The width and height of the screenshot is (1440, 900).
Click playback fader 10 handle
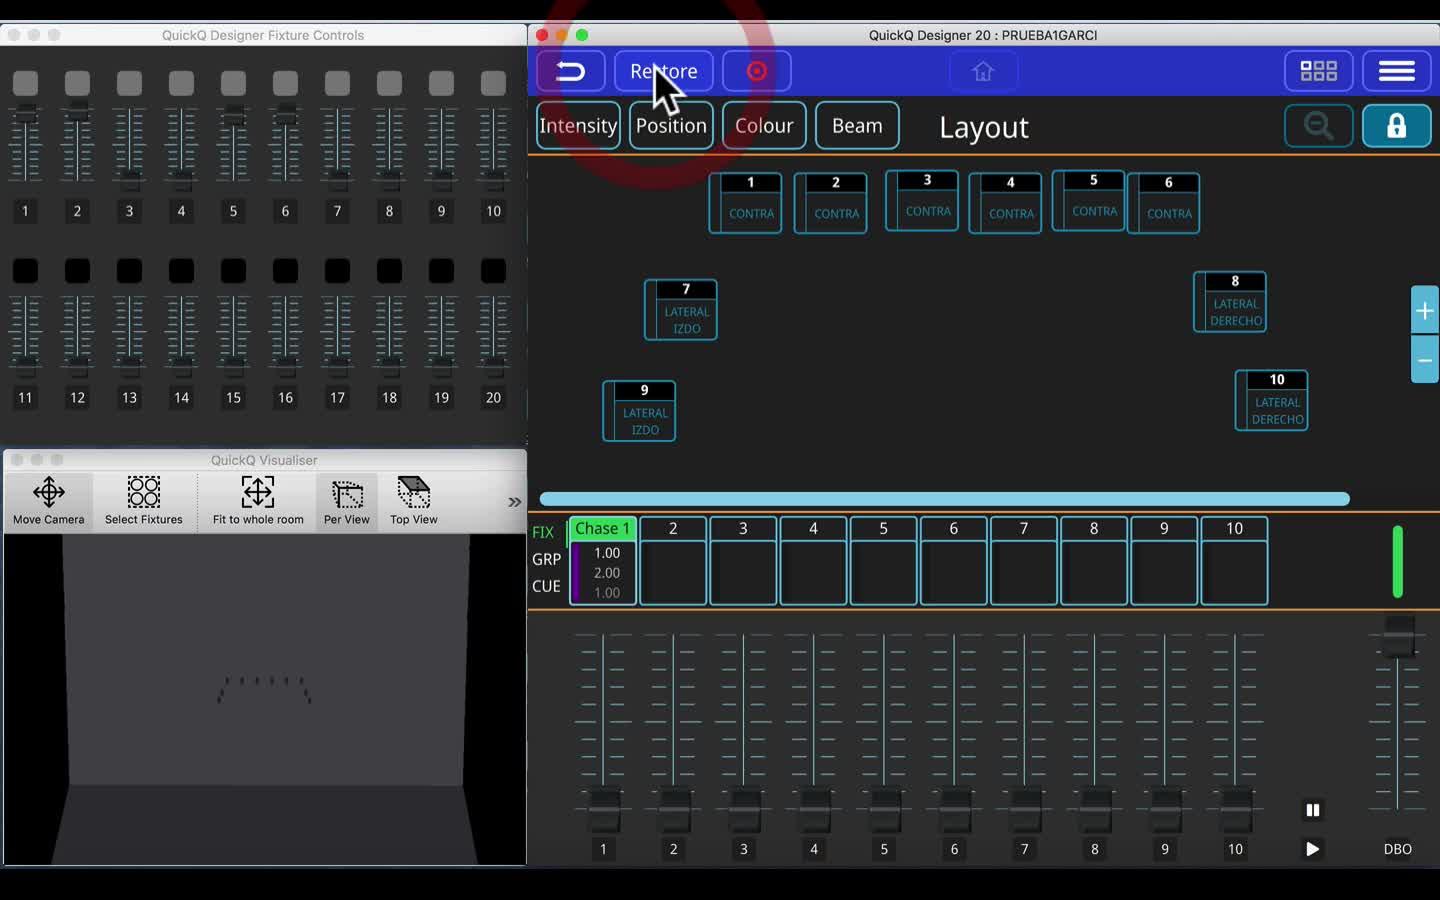coord(1235,810)
